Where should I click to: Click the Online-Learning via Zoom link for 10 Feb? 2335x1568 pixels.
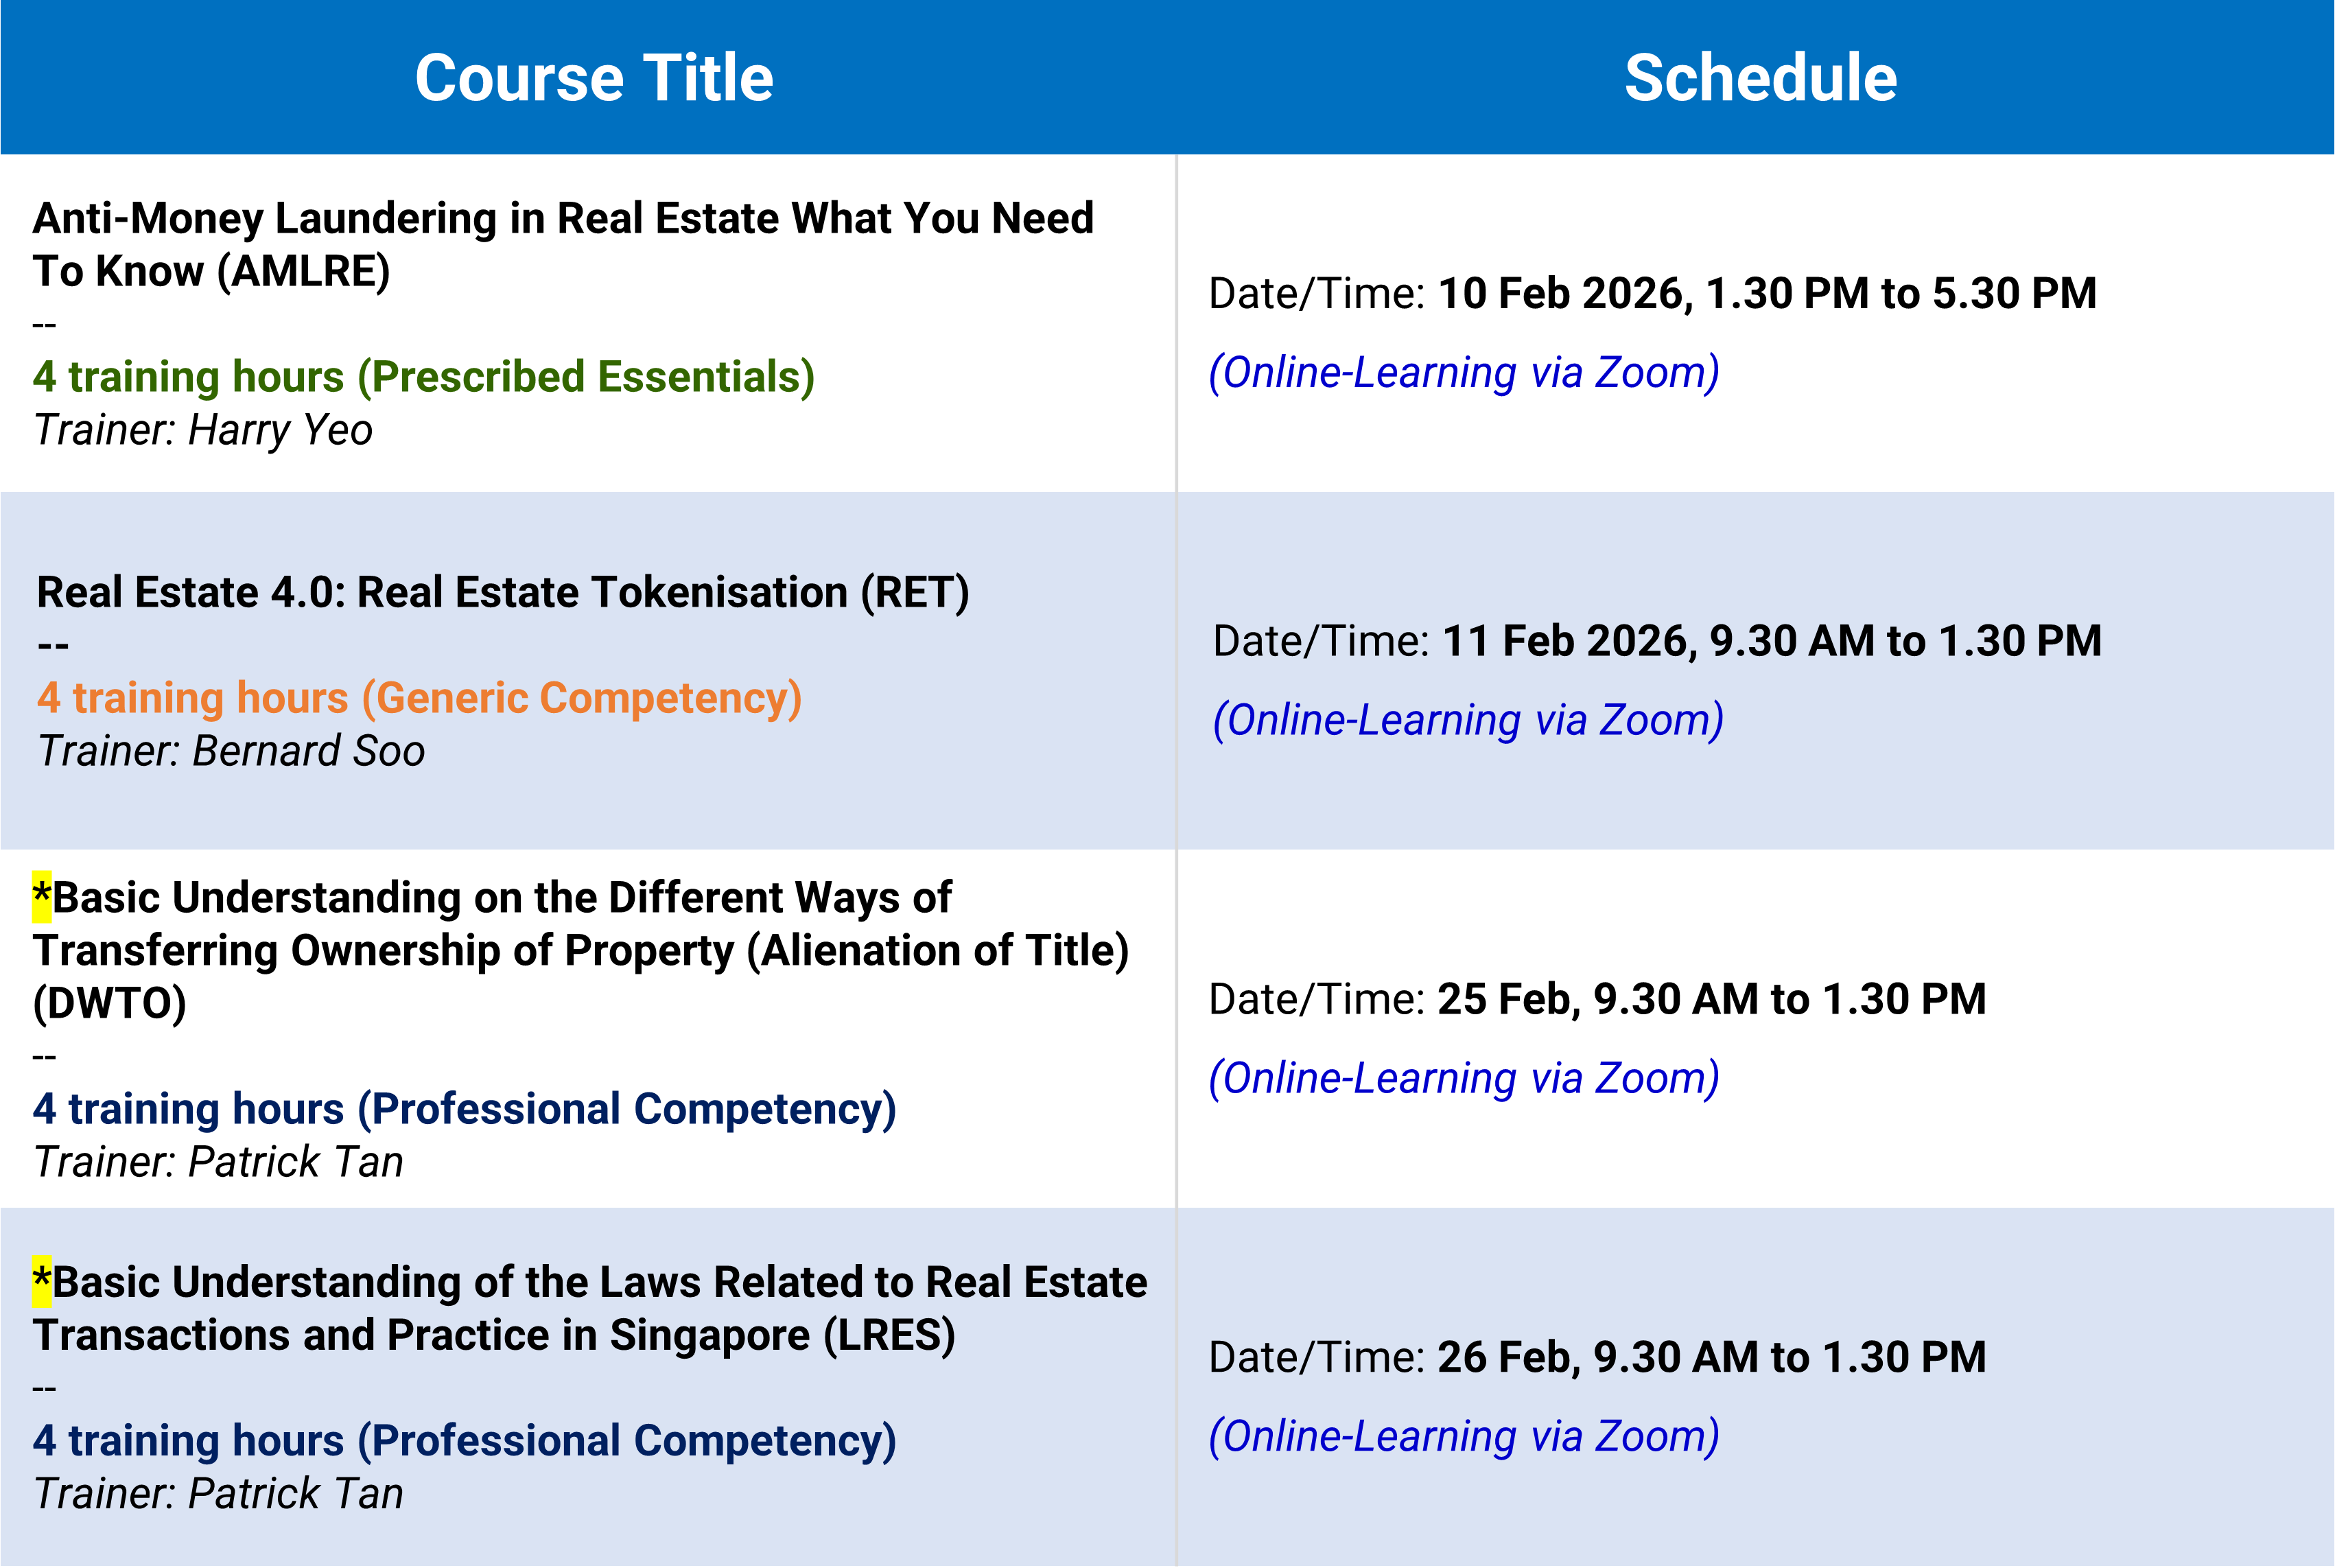1464,372
